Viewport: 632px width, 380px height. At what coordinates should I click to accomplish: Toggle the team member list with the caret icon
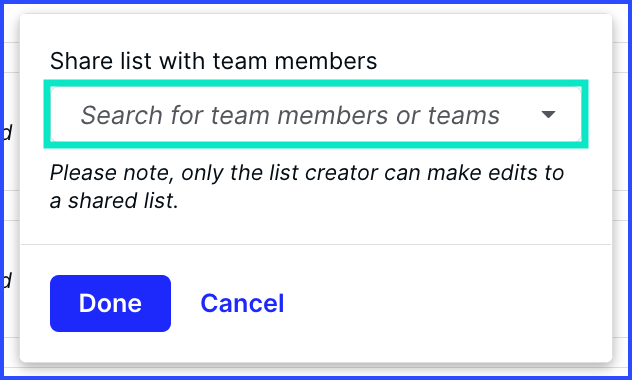tap(548, 115)
